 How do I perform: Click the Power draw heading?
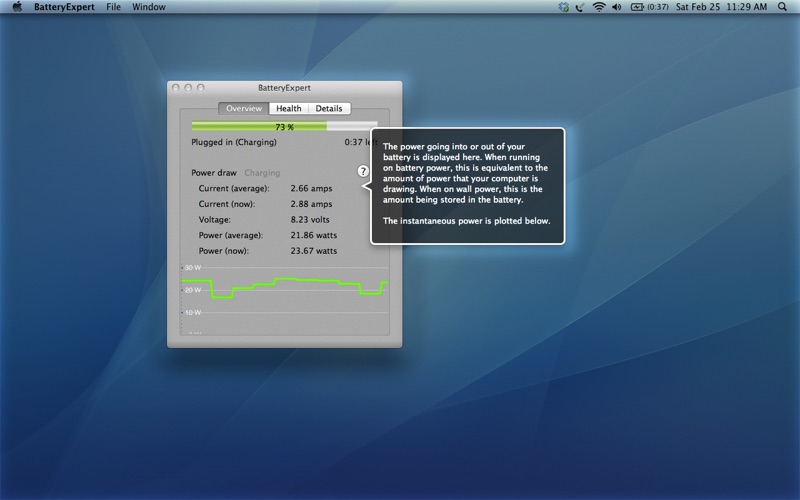pos(214,172)
